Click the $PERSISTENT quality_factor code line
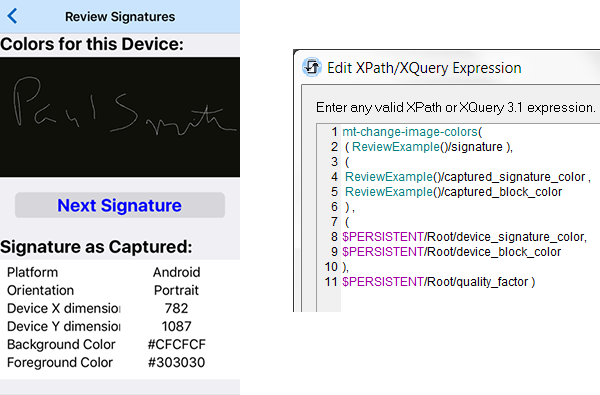Screen dimensions: 600x395 439,282
